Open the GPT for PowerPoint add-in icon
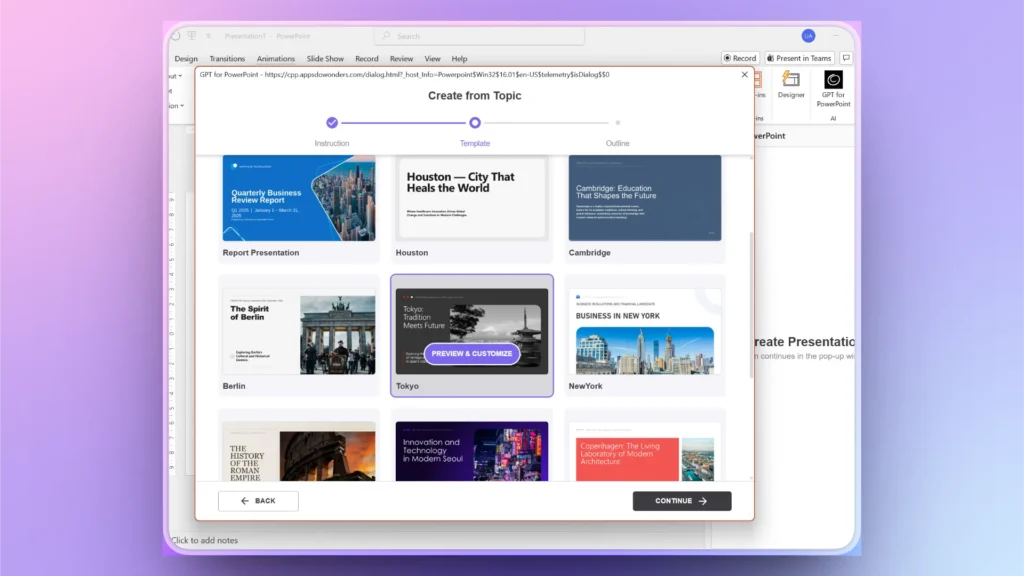This screenshot has width=1024, height=576. coord(833,88)
